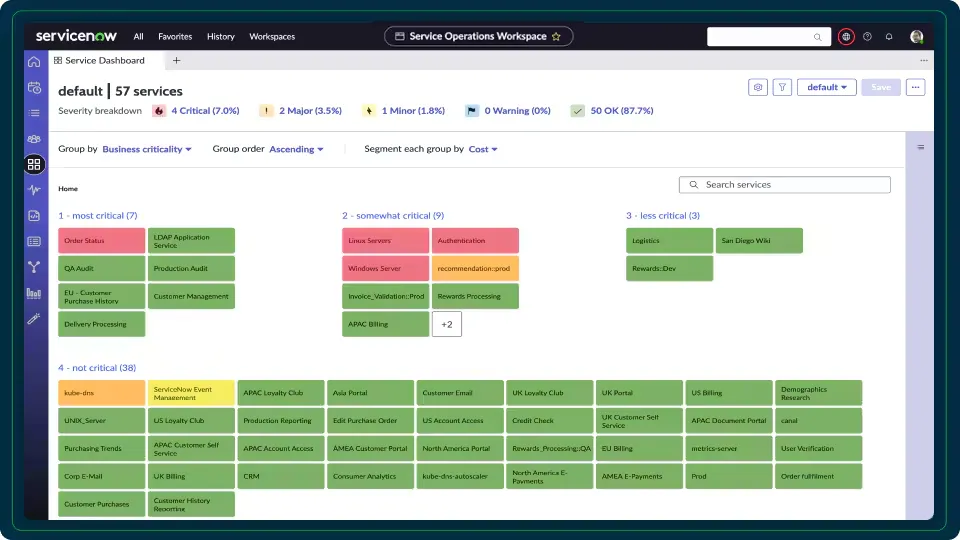Filter by 0 Warning severity
Screen dimensions: 960x540
517,111
